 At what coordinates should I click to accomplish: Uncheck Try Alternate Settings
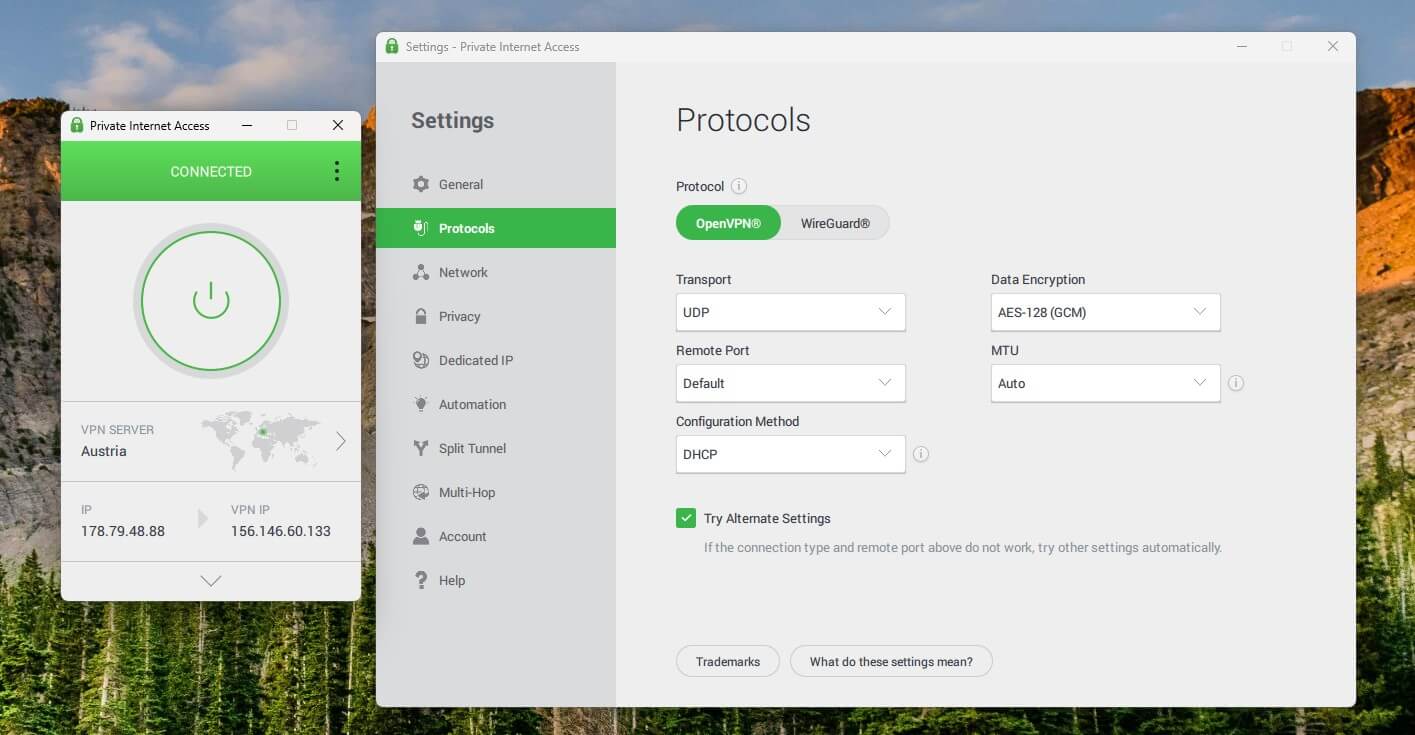tap(686, 518)
